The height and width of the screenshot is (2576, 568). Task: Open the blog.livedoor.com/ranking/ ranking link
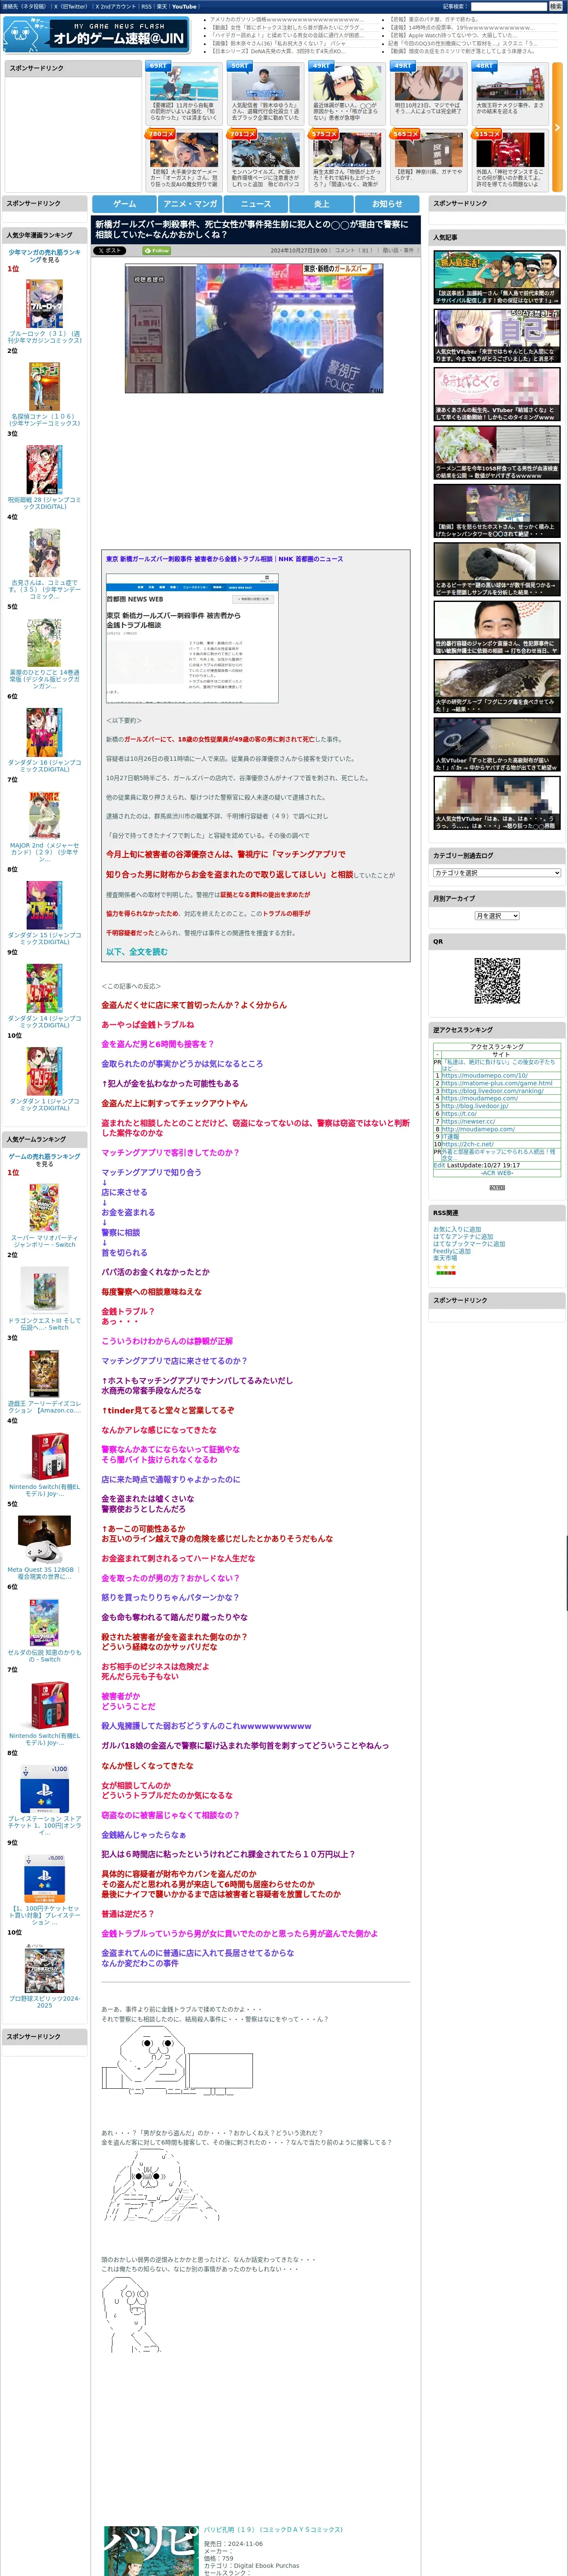click(492, 1091)
